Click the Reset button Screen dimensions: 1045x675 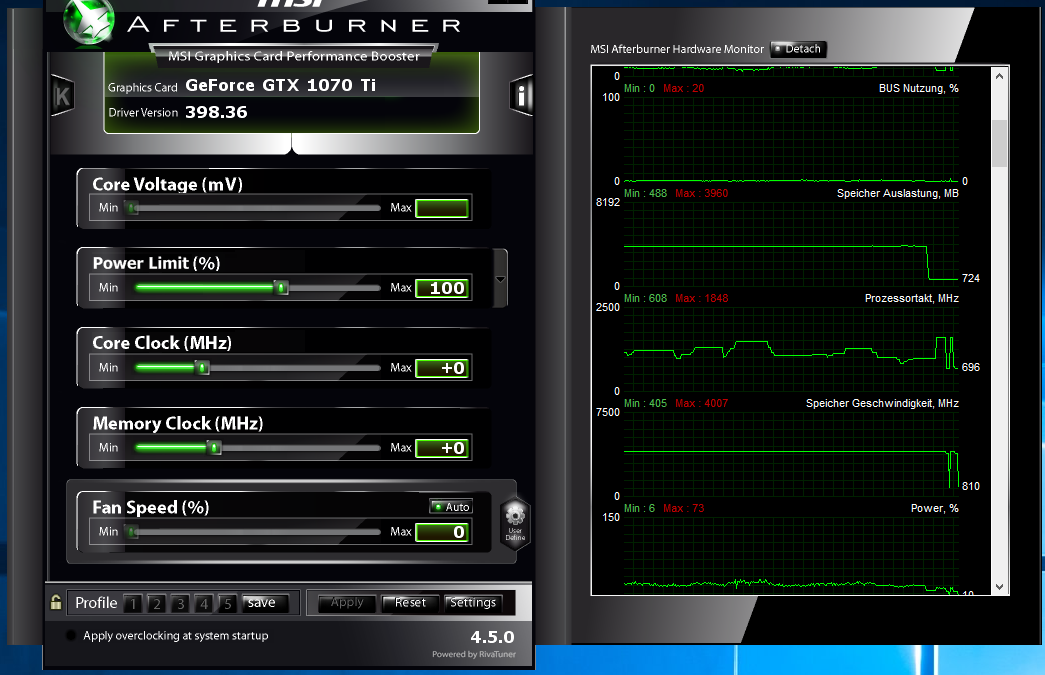click(x=410, y=603)
